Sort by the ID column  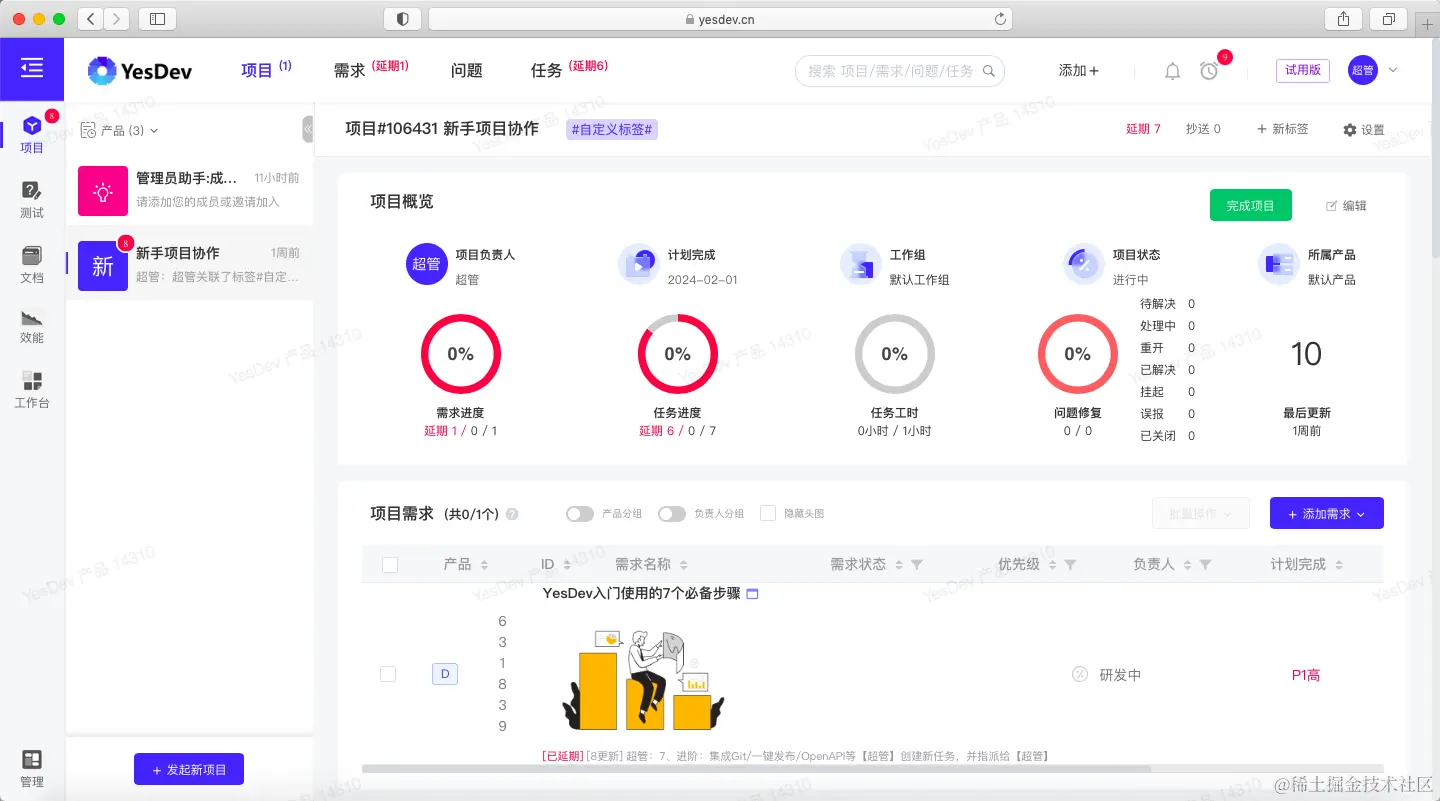point(567,565)
